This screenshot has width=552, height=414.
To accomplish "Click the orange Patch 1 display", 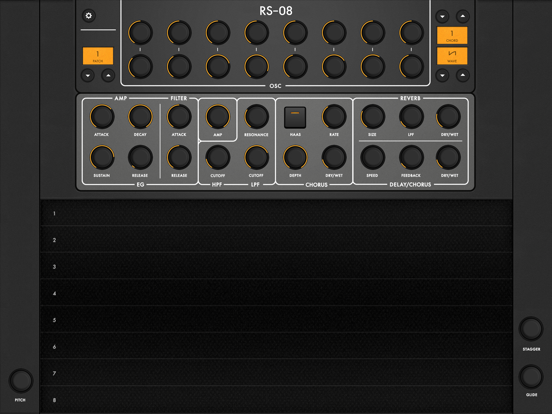I will pos(98,56).
